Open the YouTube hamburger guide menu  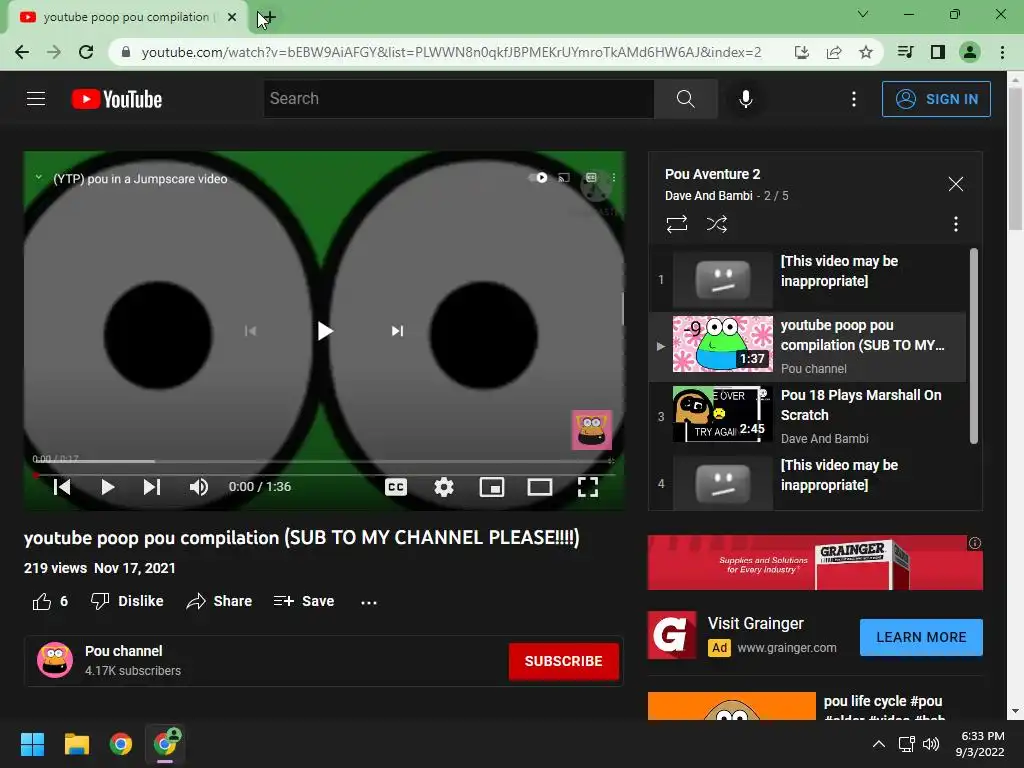pyautogui.click(x=36, y=99)
